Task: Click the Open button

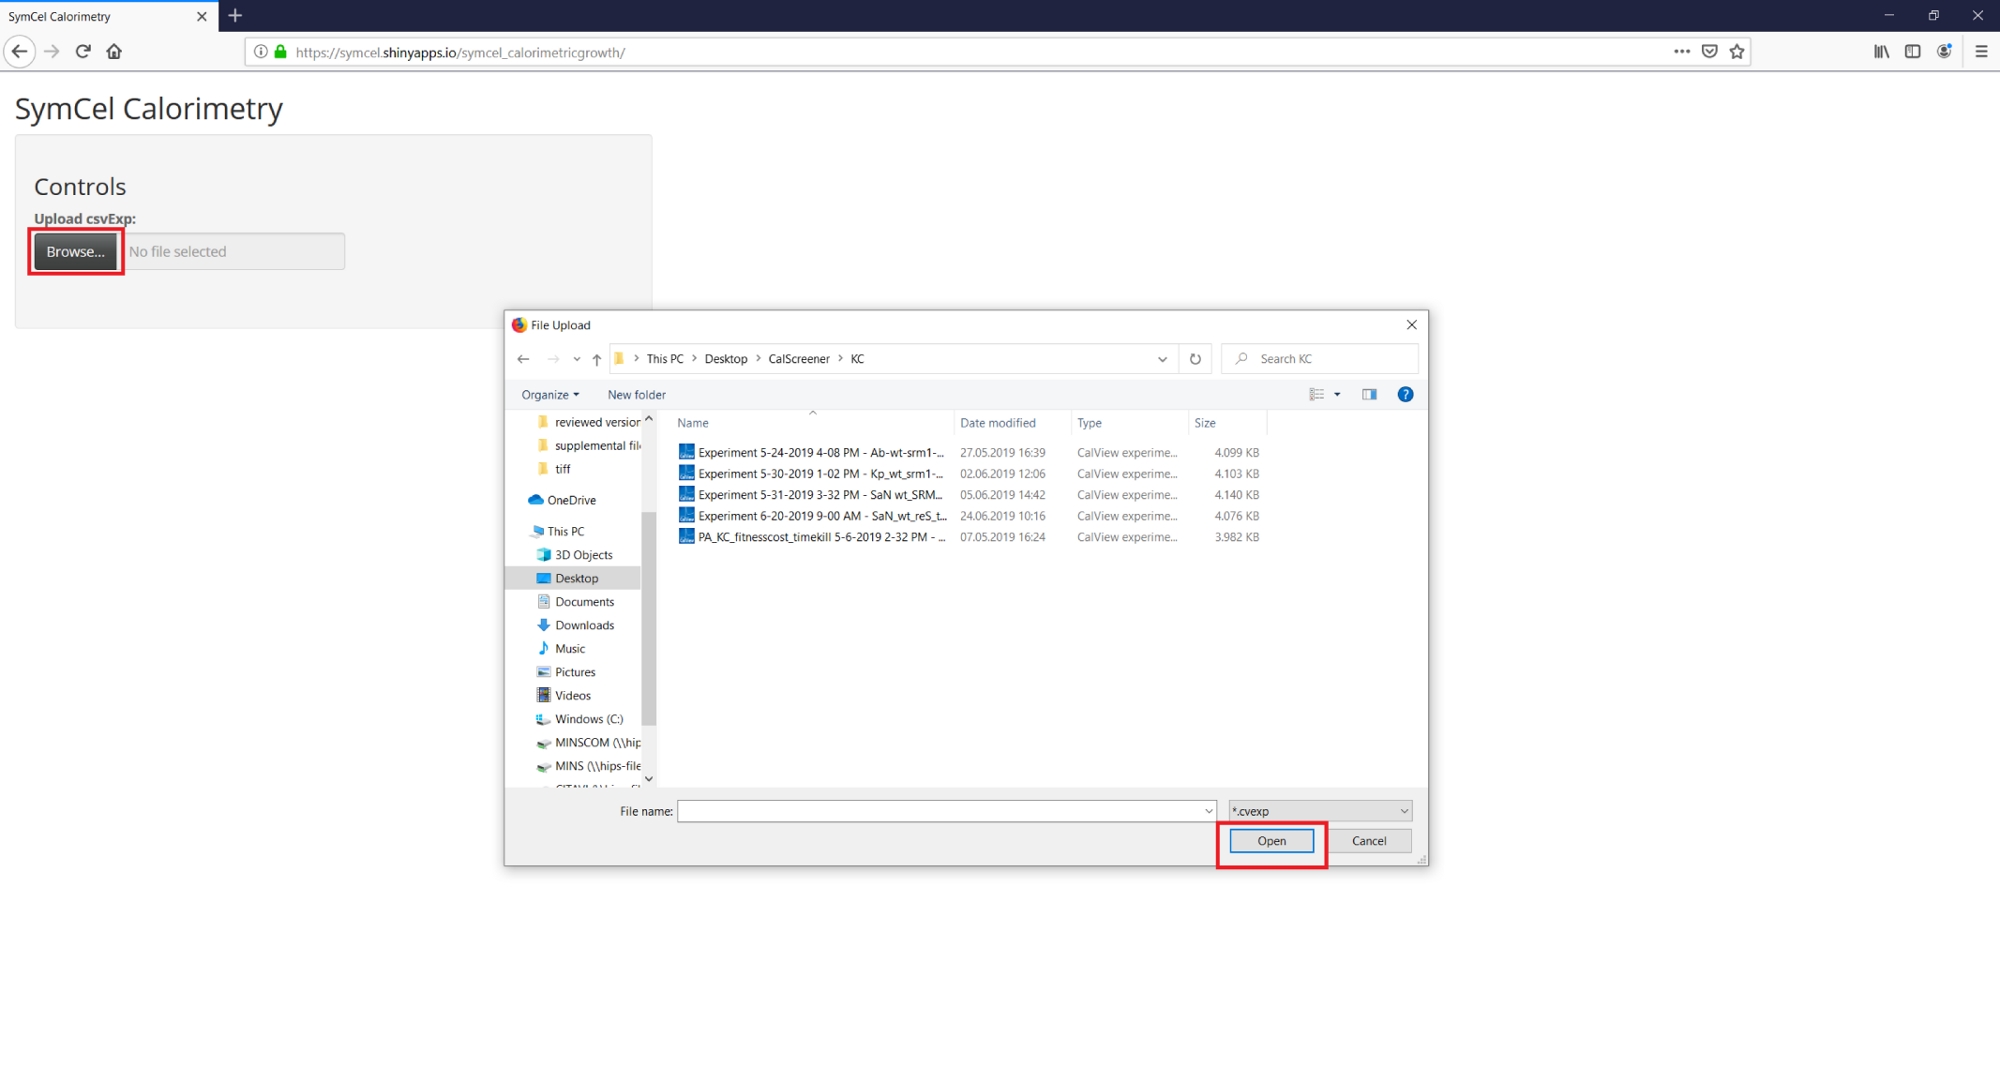Action: (1271, 841)
